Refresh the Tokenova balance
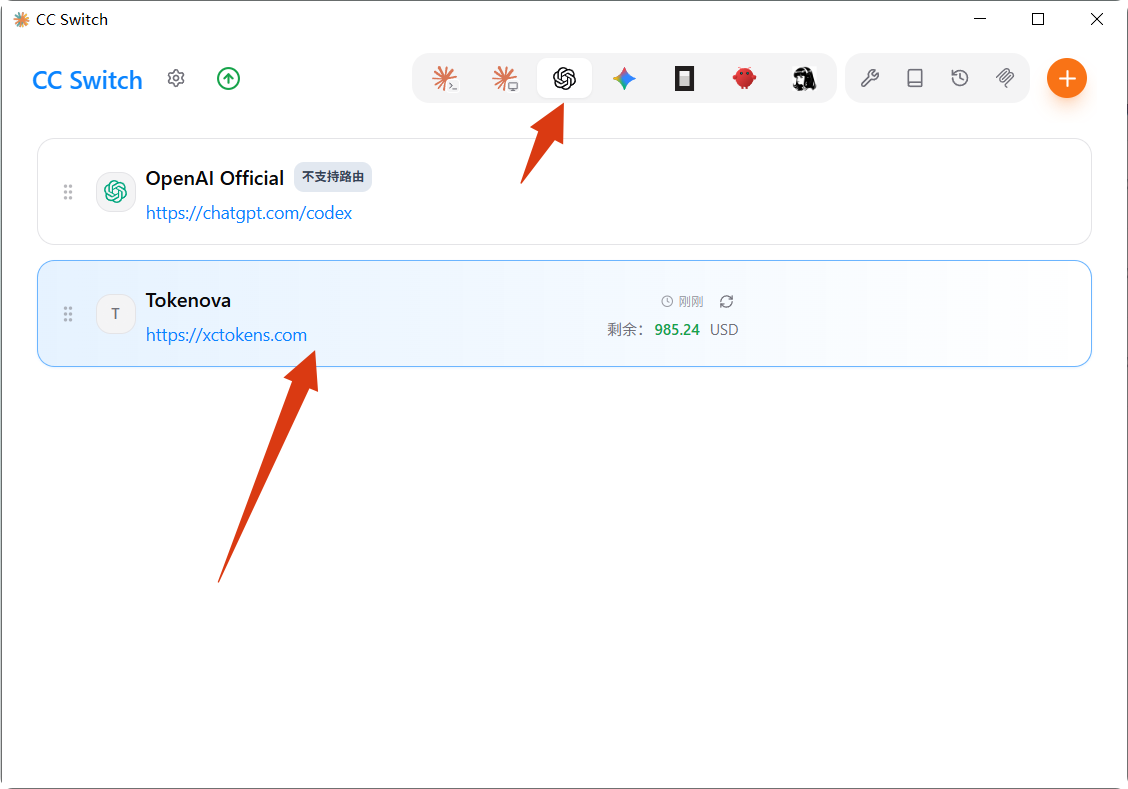This screenshot has width=1128, height=789. (727, 301)
